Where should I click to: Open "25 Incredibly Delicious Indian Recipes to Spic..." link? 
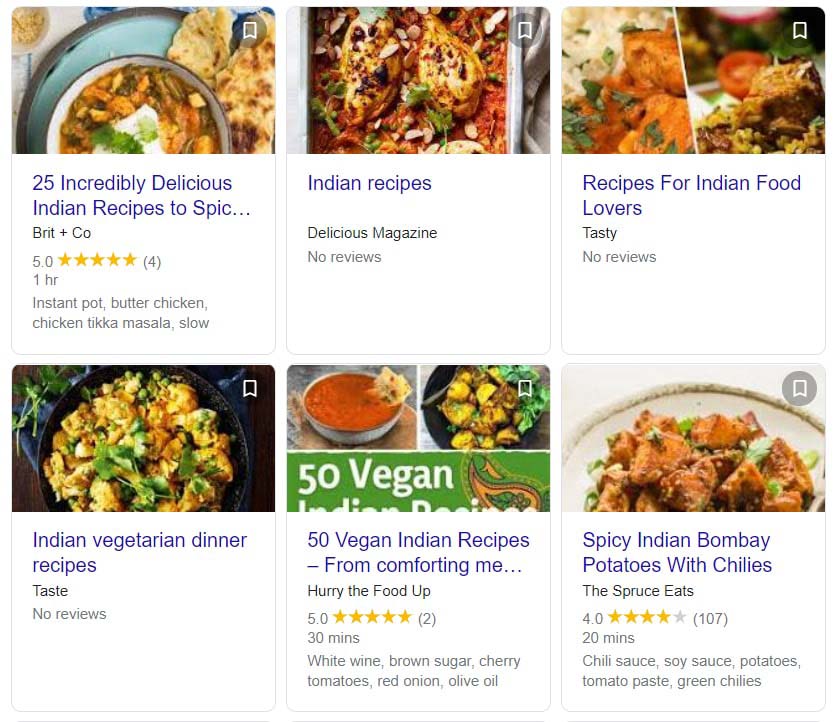pyautogui.click(x=142, y=196)
